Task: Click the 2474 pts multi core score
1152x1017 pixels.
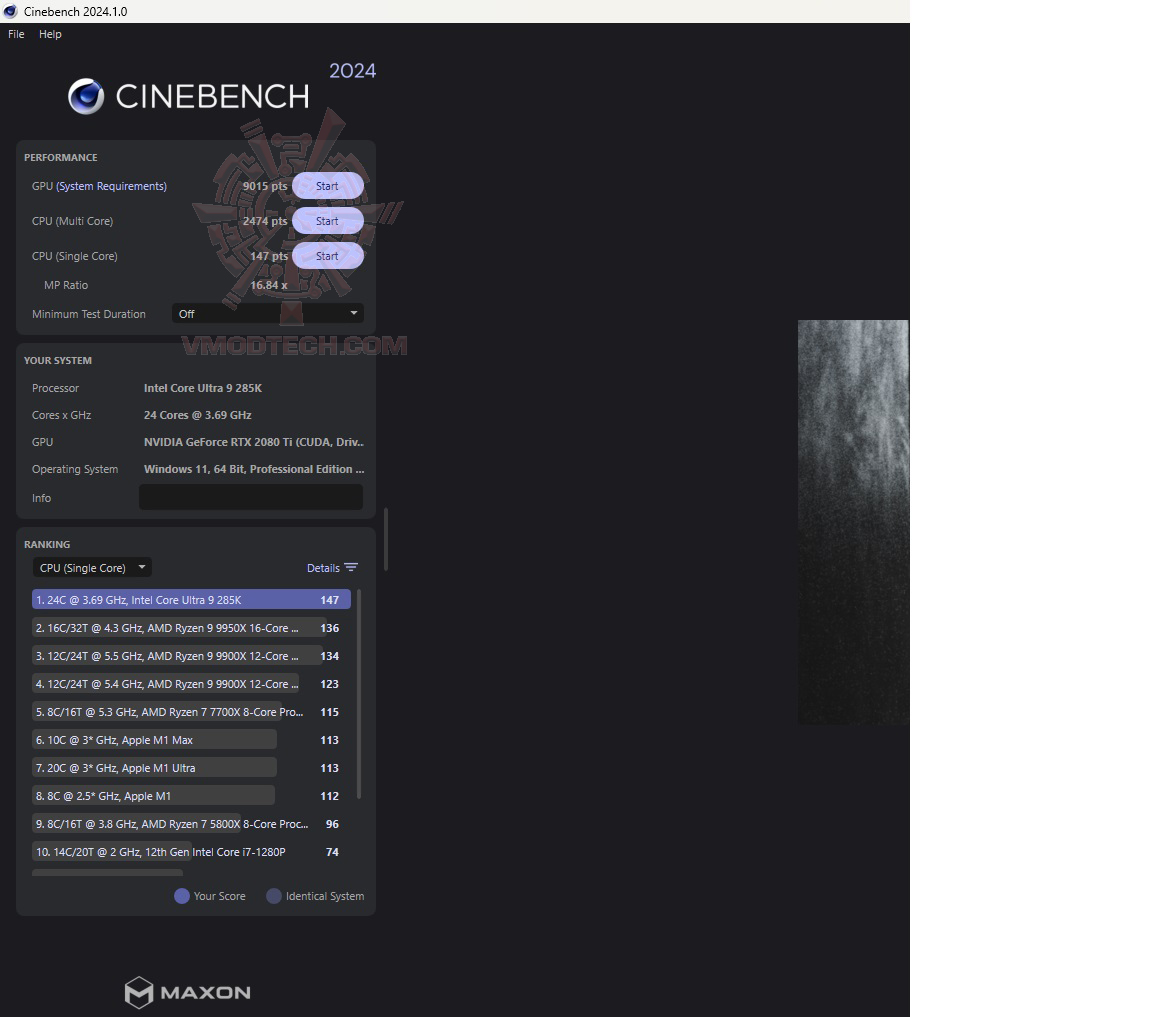Action: coord(264,221)
